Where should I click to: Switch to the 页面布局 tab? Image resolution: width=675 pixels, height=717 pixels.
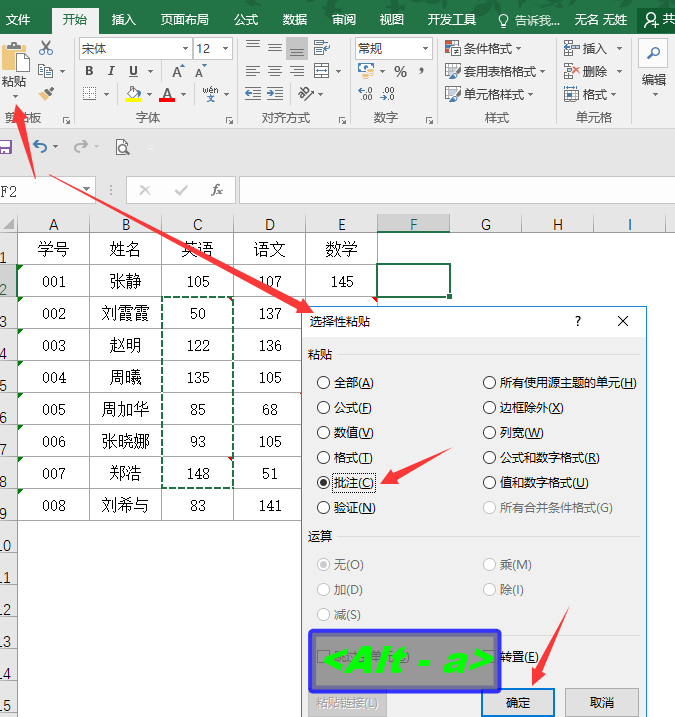[x=184, y=20]
